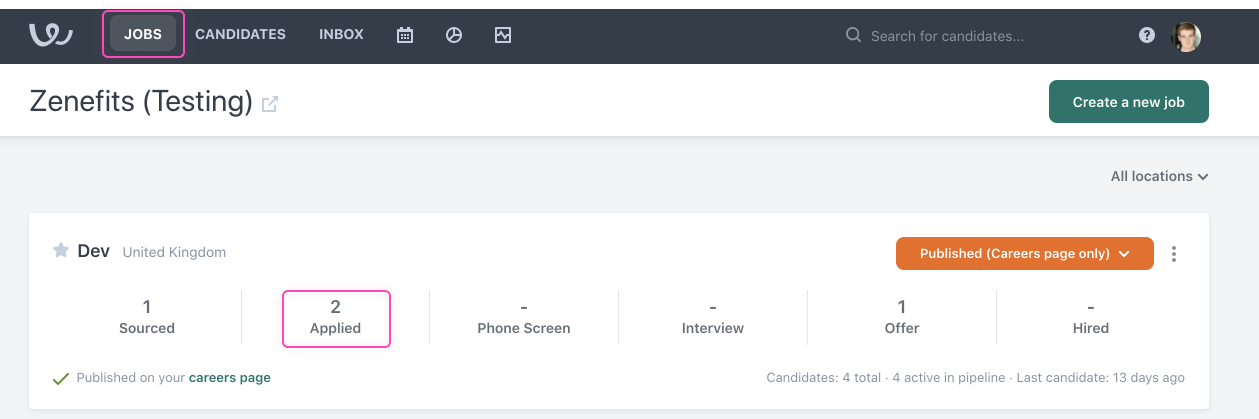Open the Dev job three-dot menu
The image size is (1259, 419).
(x=1174, y=254)
